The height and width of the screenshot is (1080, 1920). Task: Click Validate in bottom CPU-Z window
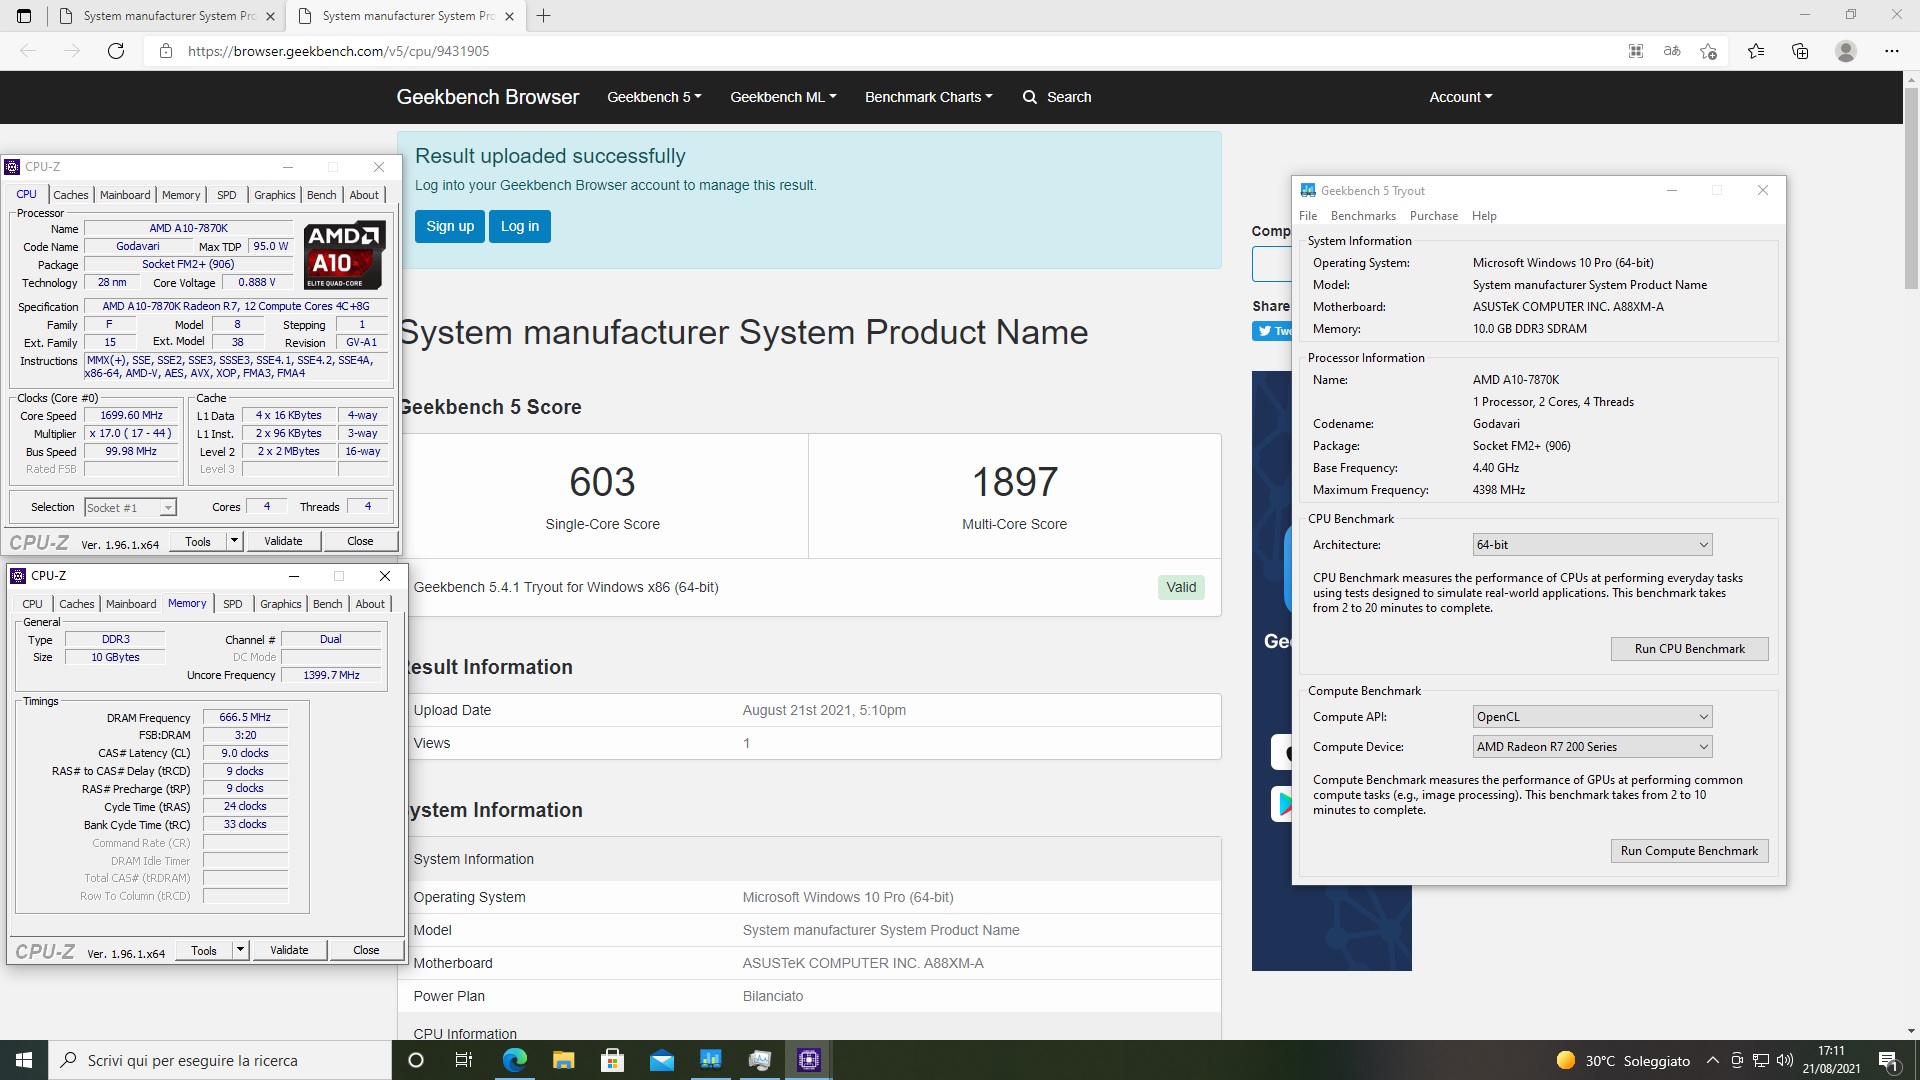(289, 950)
